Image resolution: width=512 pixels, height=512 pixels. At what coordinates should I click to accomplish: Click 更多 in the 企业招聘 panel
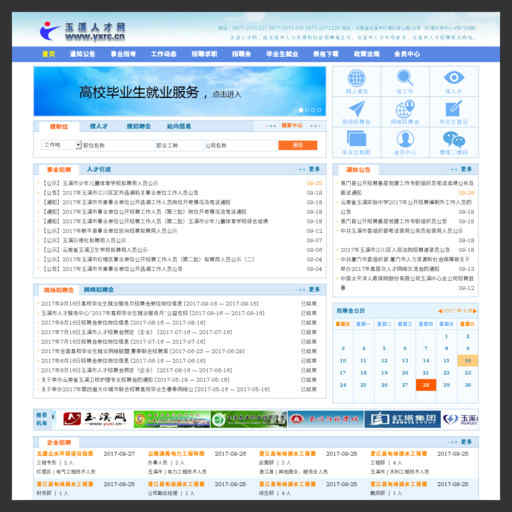[x=466, y=442]
